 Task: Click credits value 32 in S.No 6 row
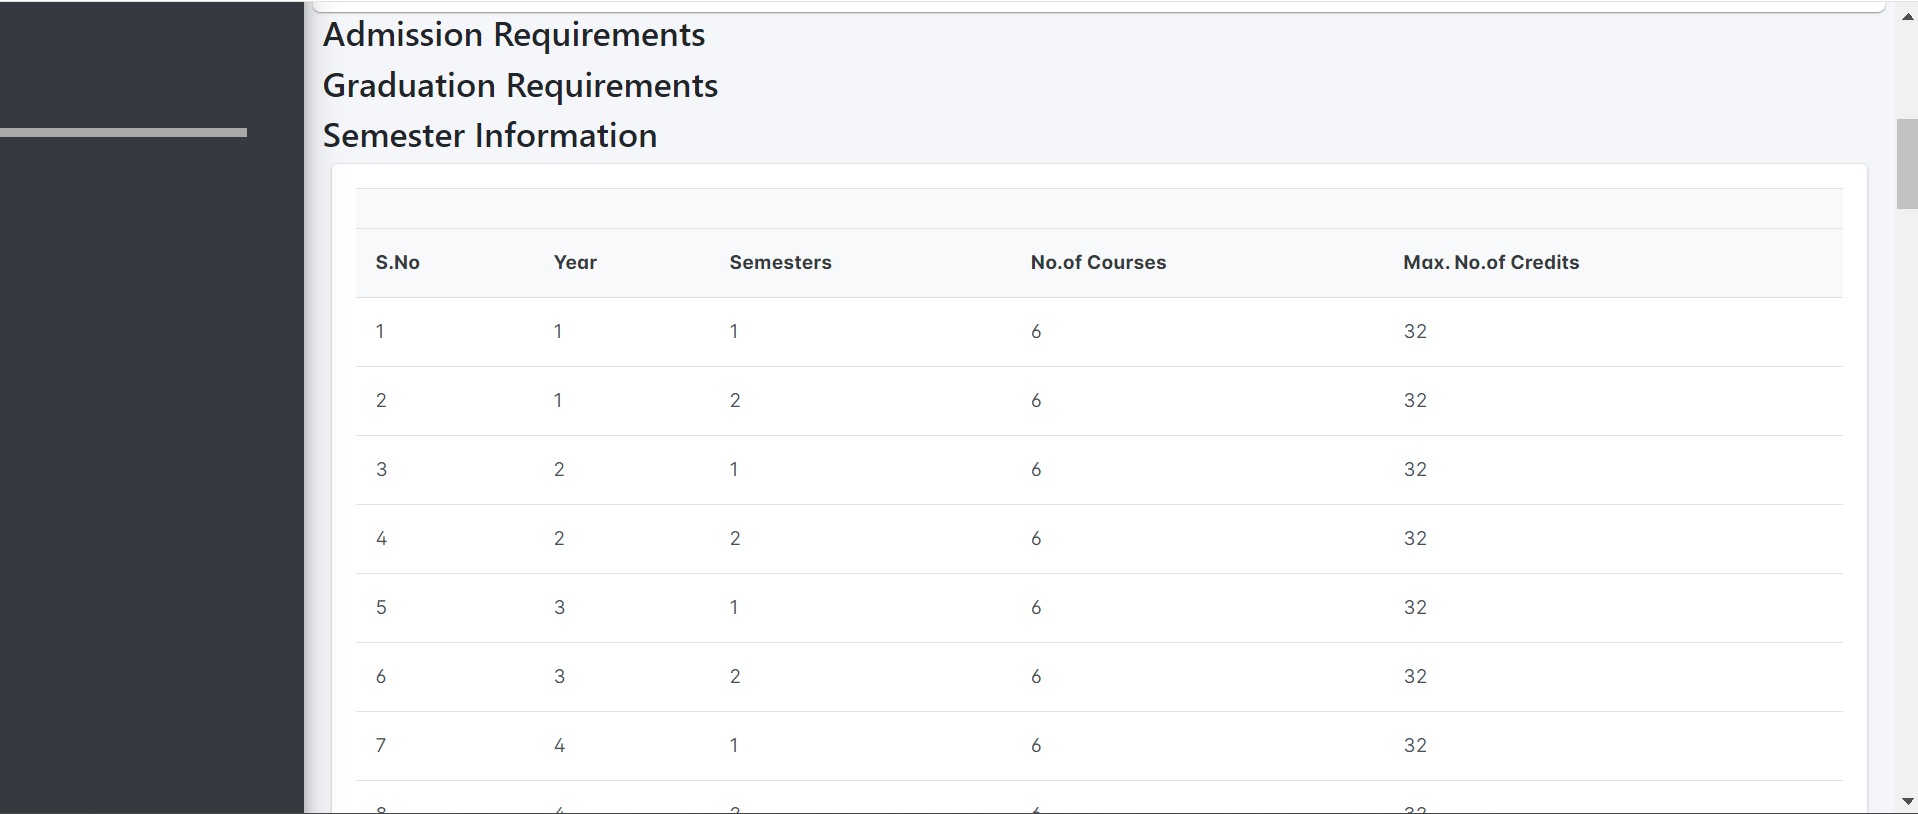coord(1415,676)
